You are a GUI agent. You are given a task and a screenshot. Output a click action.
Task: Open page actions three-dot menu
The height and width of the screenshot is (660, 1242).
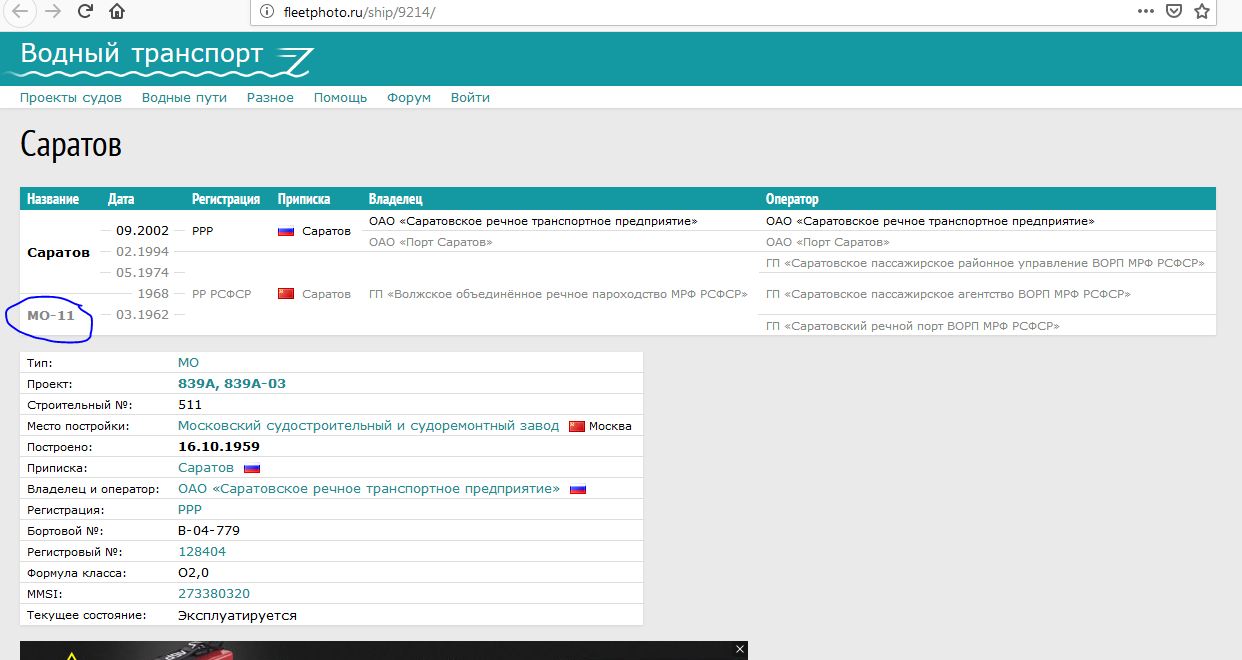click(x=1146, y=11)
